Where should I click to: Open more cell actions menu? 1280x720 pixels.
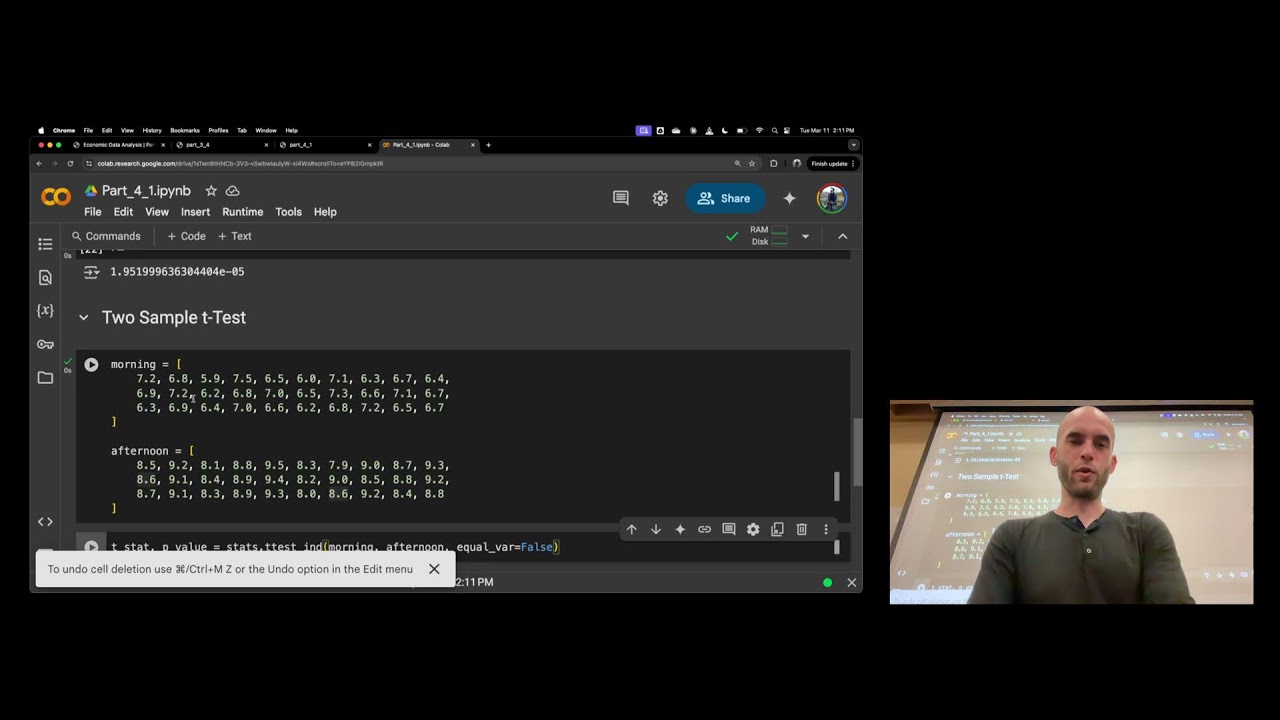point(826,529)
